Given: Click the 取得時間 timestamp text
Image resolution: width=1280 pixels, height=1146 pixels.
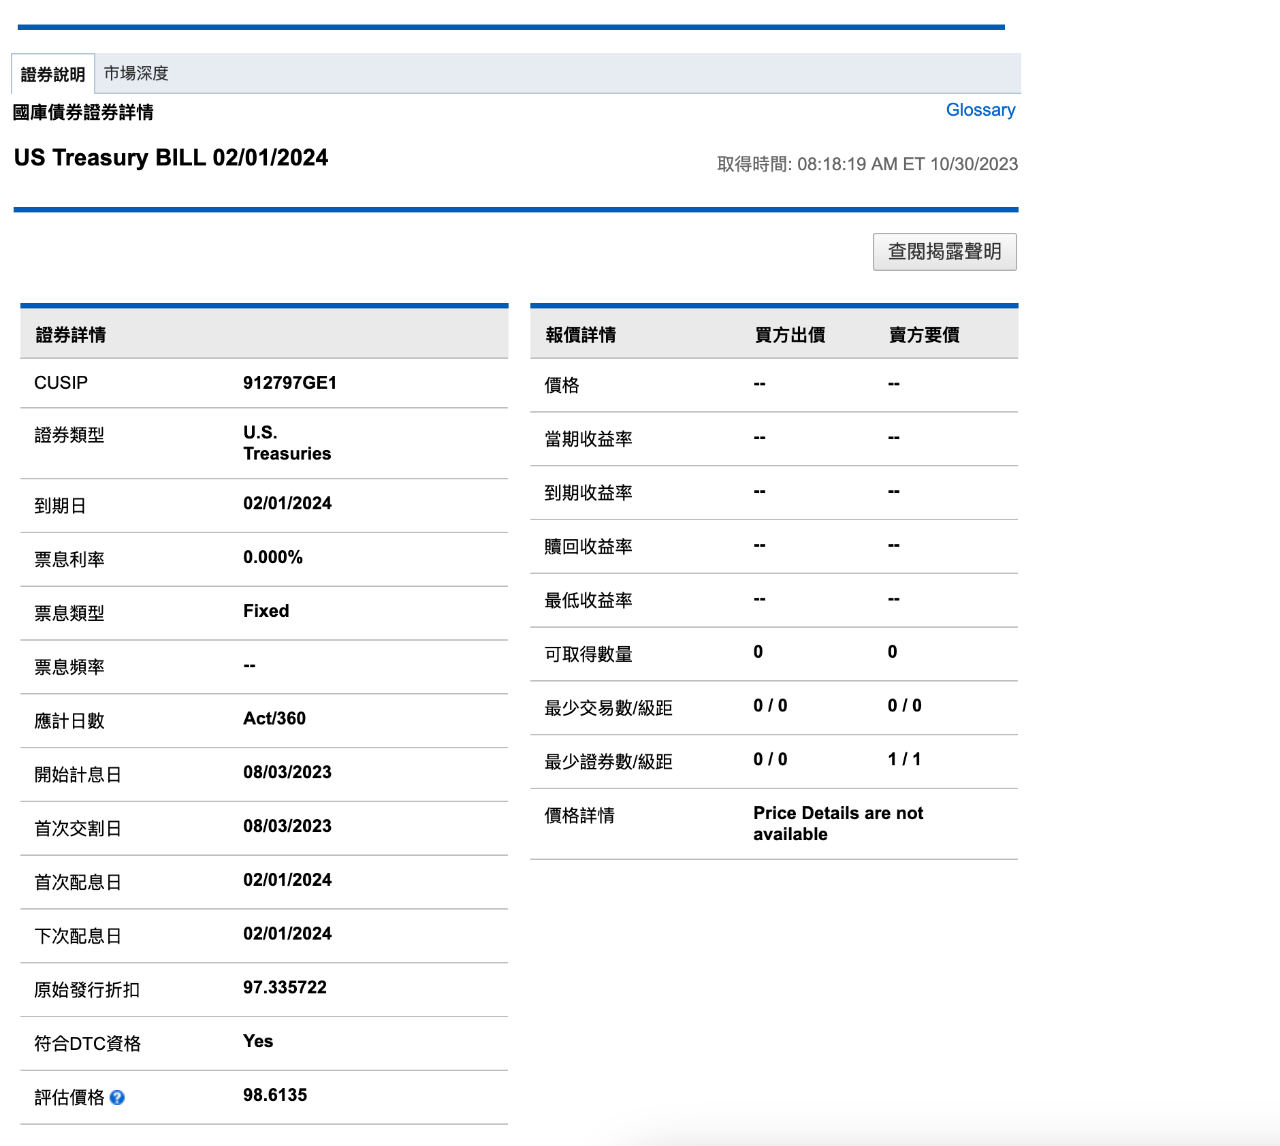Looking at the screenshot, I should pos(867,163).
